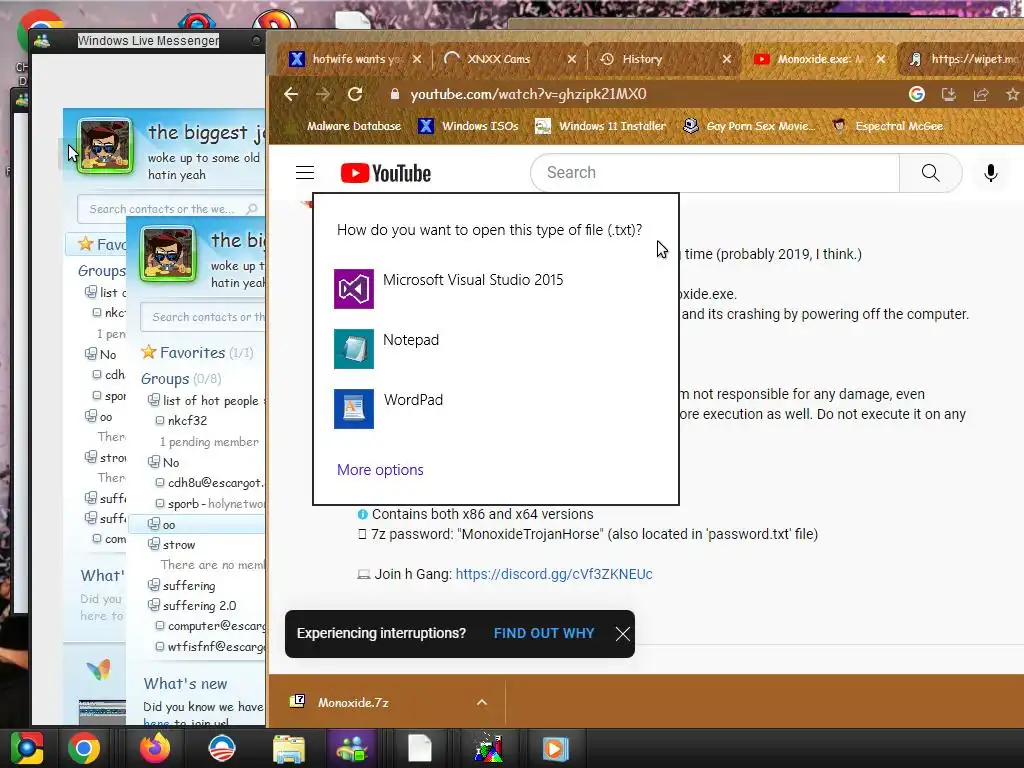Click the browser back arrow

click(x=291, y=94)
